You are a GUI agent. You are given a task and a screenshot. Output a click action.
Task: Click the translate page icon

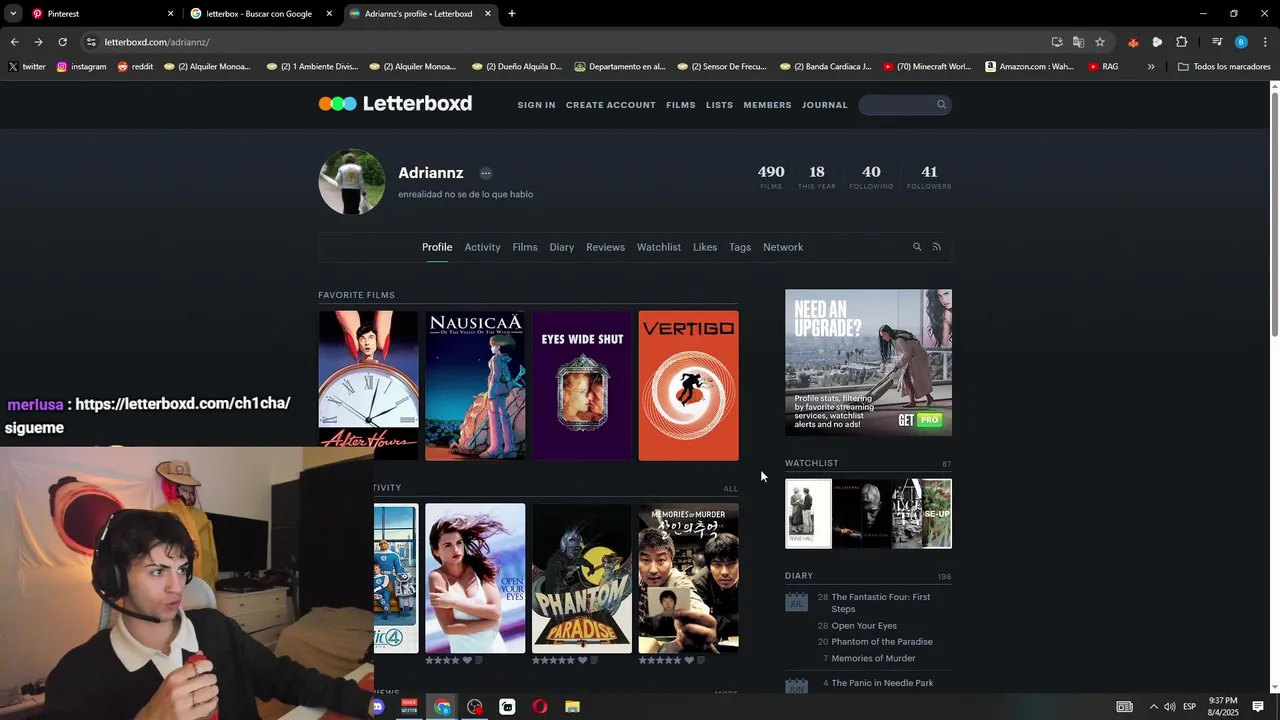point(1078,42)
